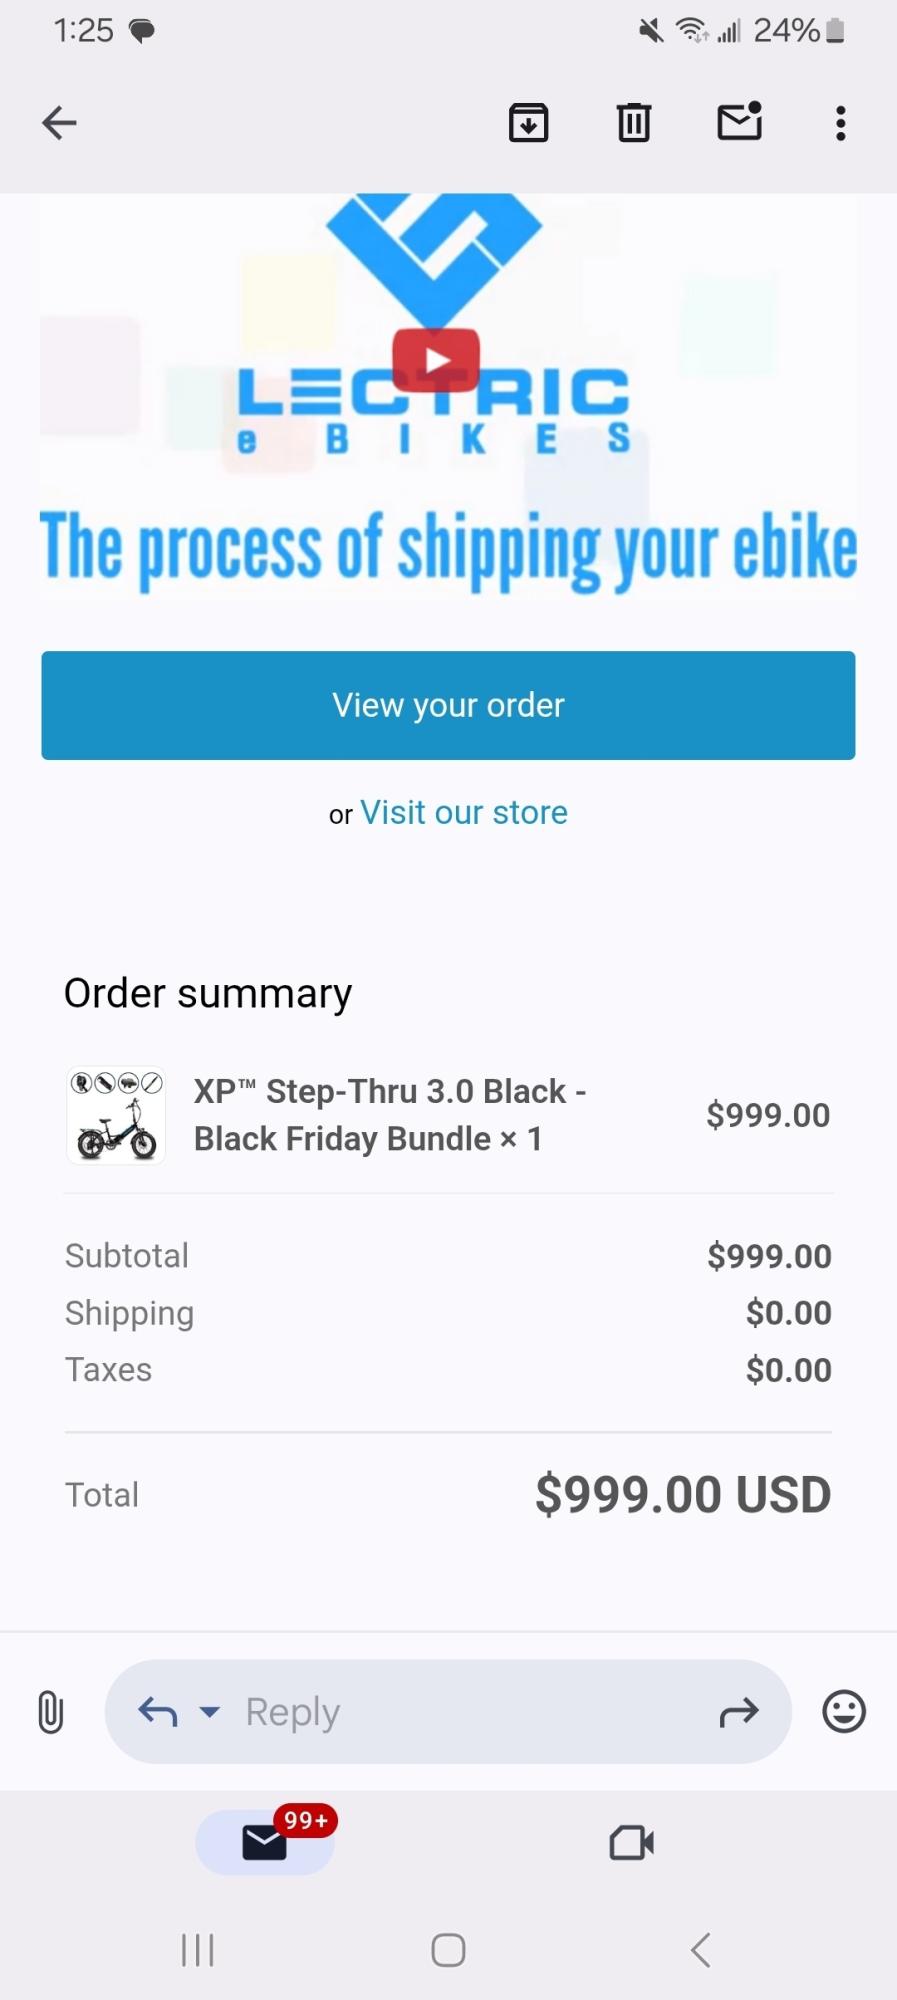897x2000 pixels.
Task: Go back to the inbox list
Action: point(59,123)
